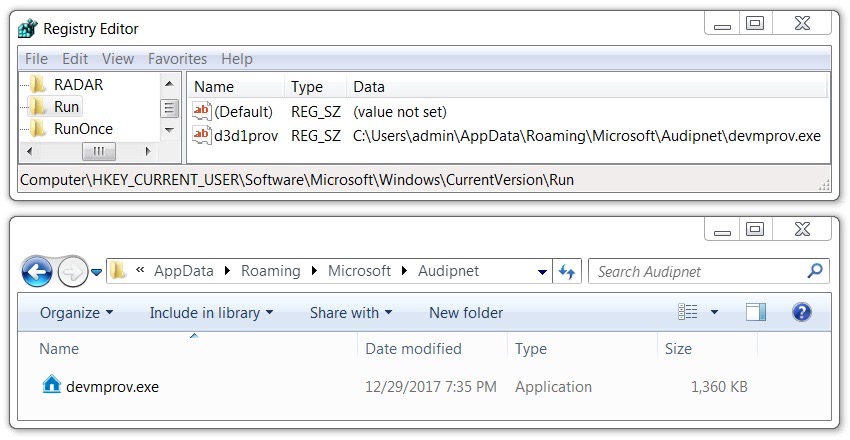Select the RunOnce key in the tree
This screenshot has height=440, width=850.
[83, 129]
